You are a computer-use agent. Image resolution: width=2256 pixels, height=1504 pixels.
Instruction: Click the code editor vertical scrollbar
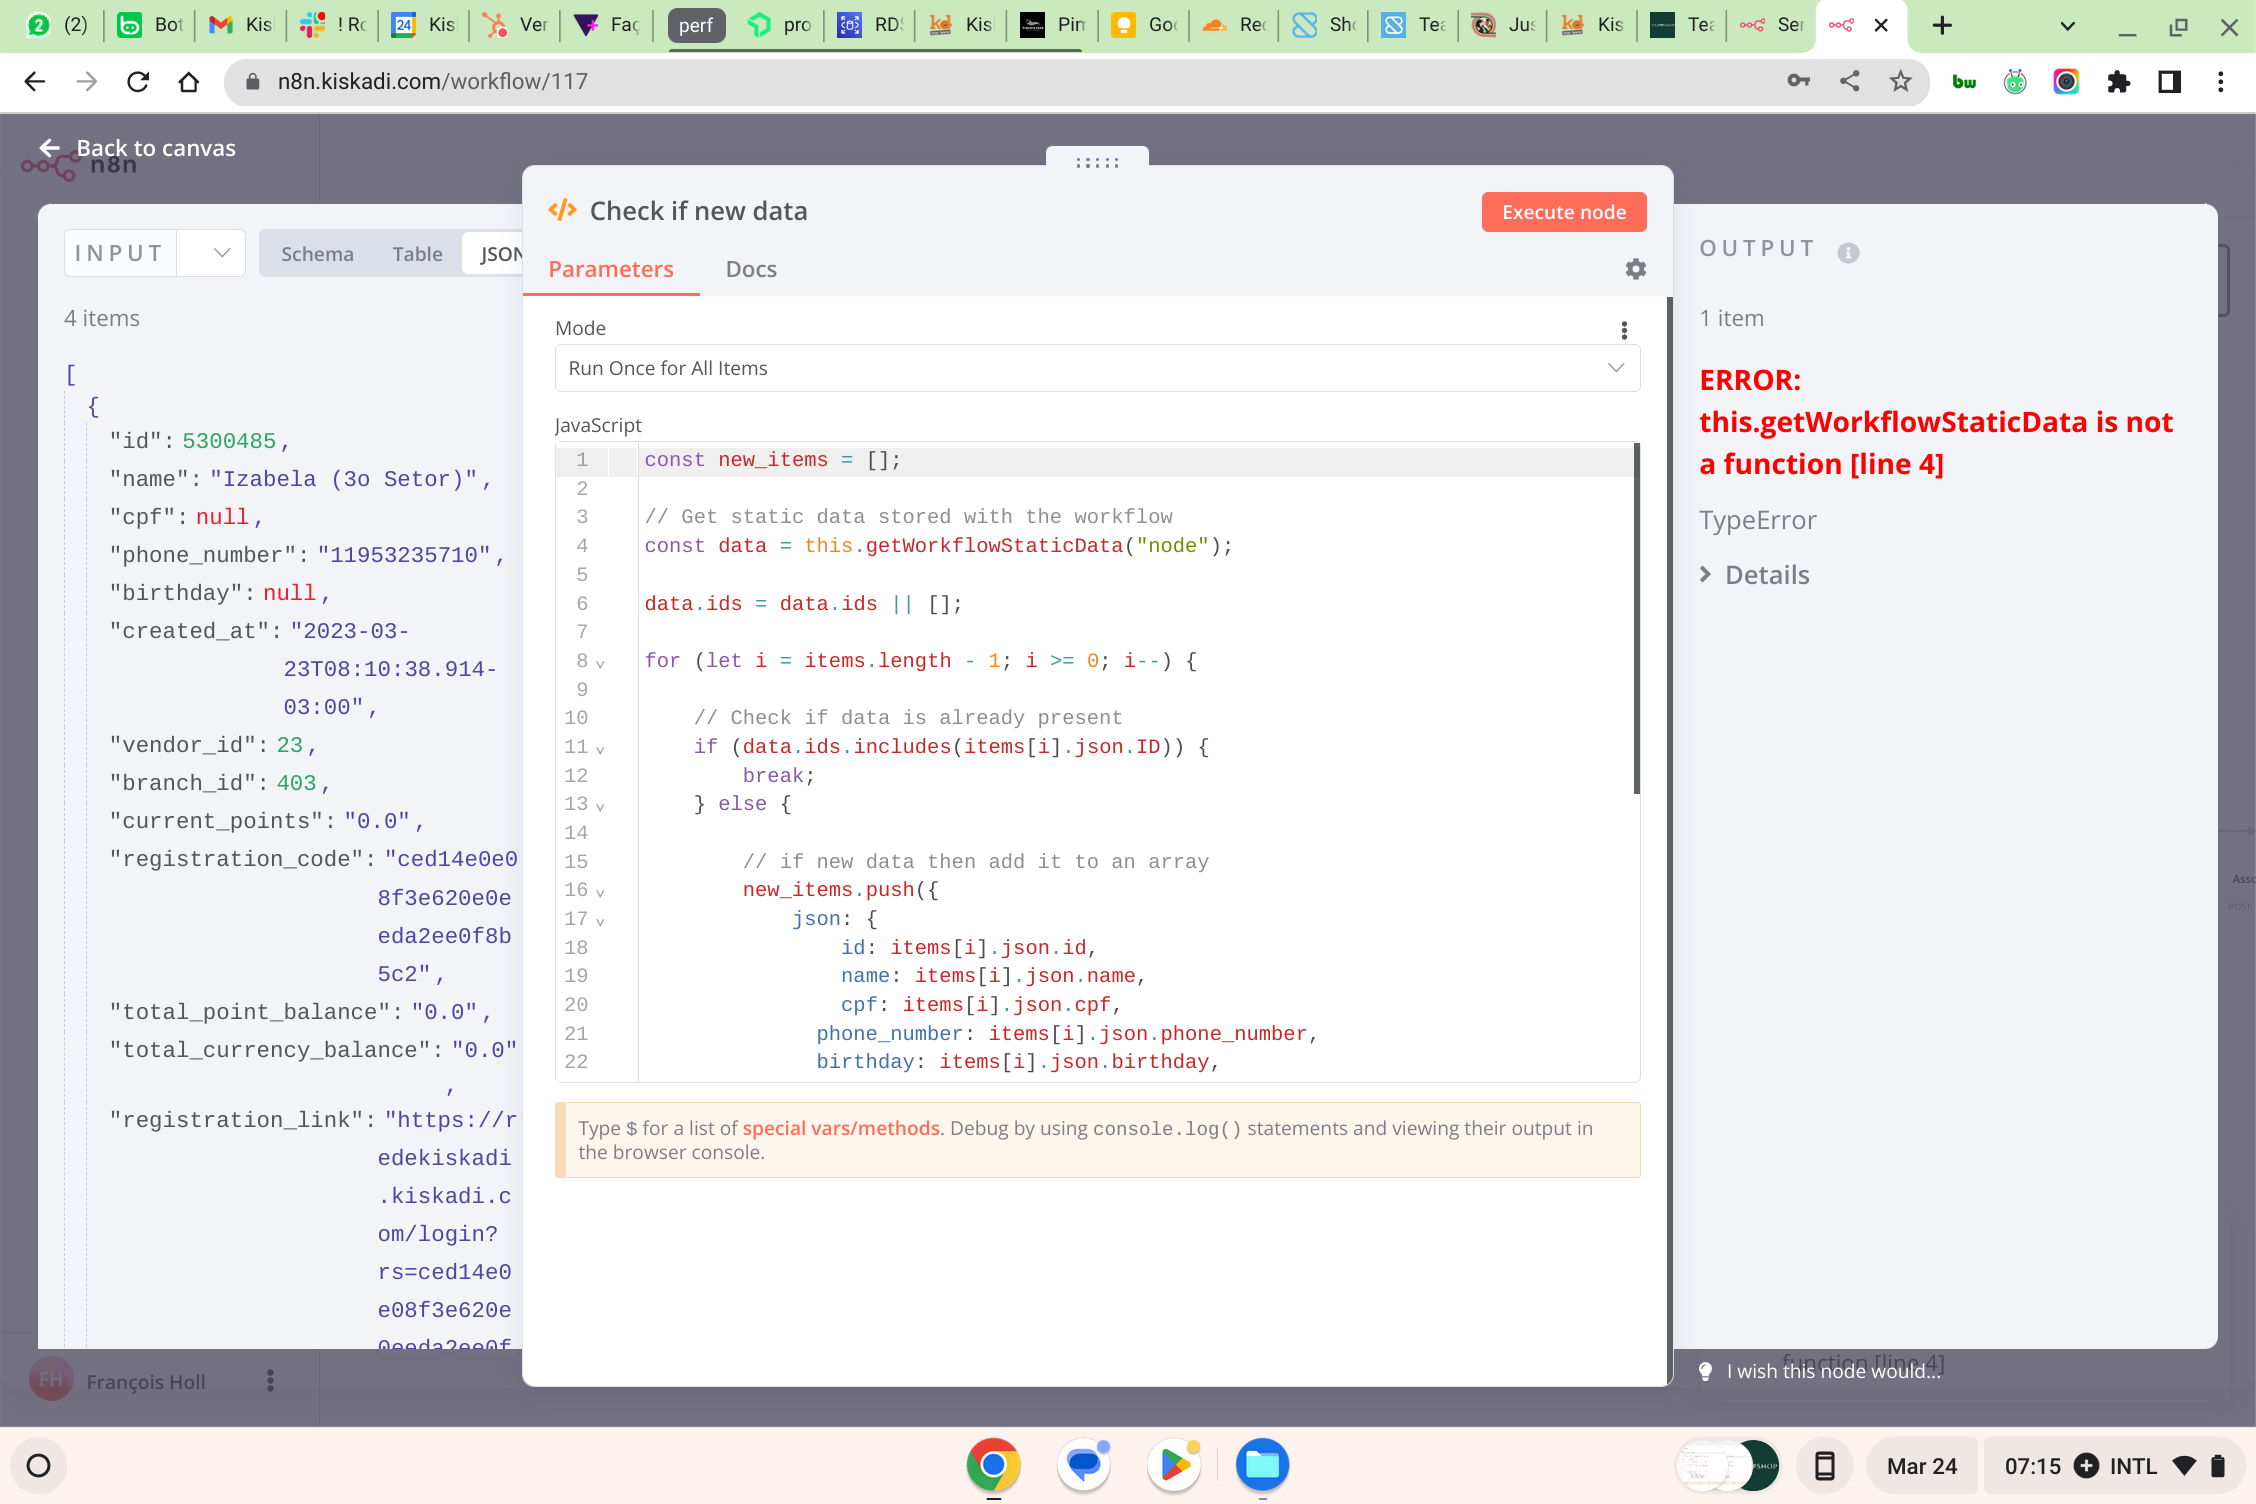click(1636, 620)
